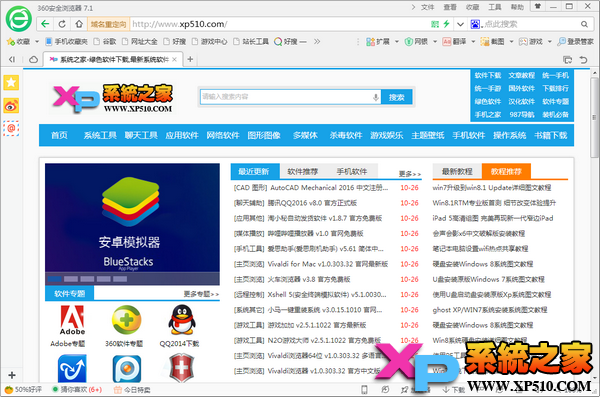
Task: Open the 杀毒软件 navigation link
Action: pyautogui.click(x=346, y=135)
